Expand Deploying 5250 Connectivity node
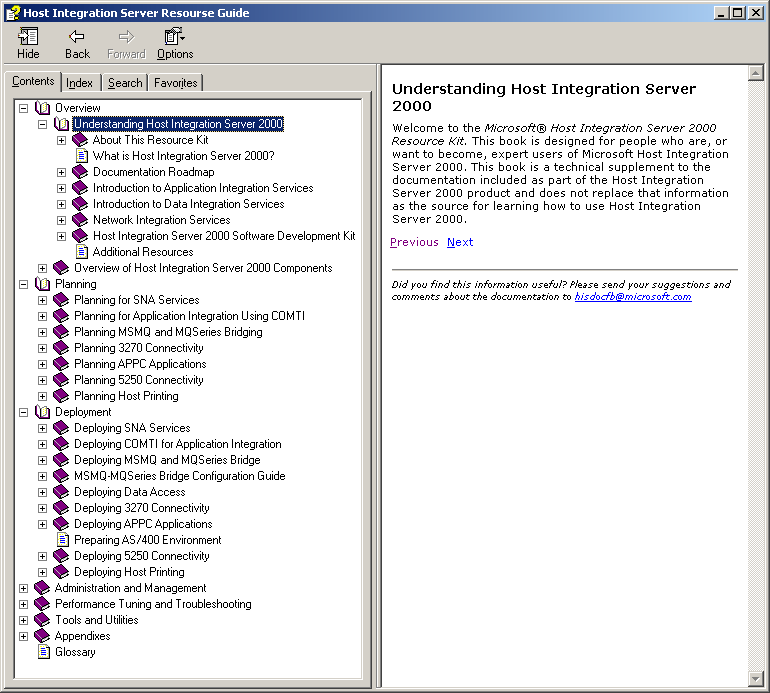Image resolution: width=770 pixels, height=693 pixels. 43,556
